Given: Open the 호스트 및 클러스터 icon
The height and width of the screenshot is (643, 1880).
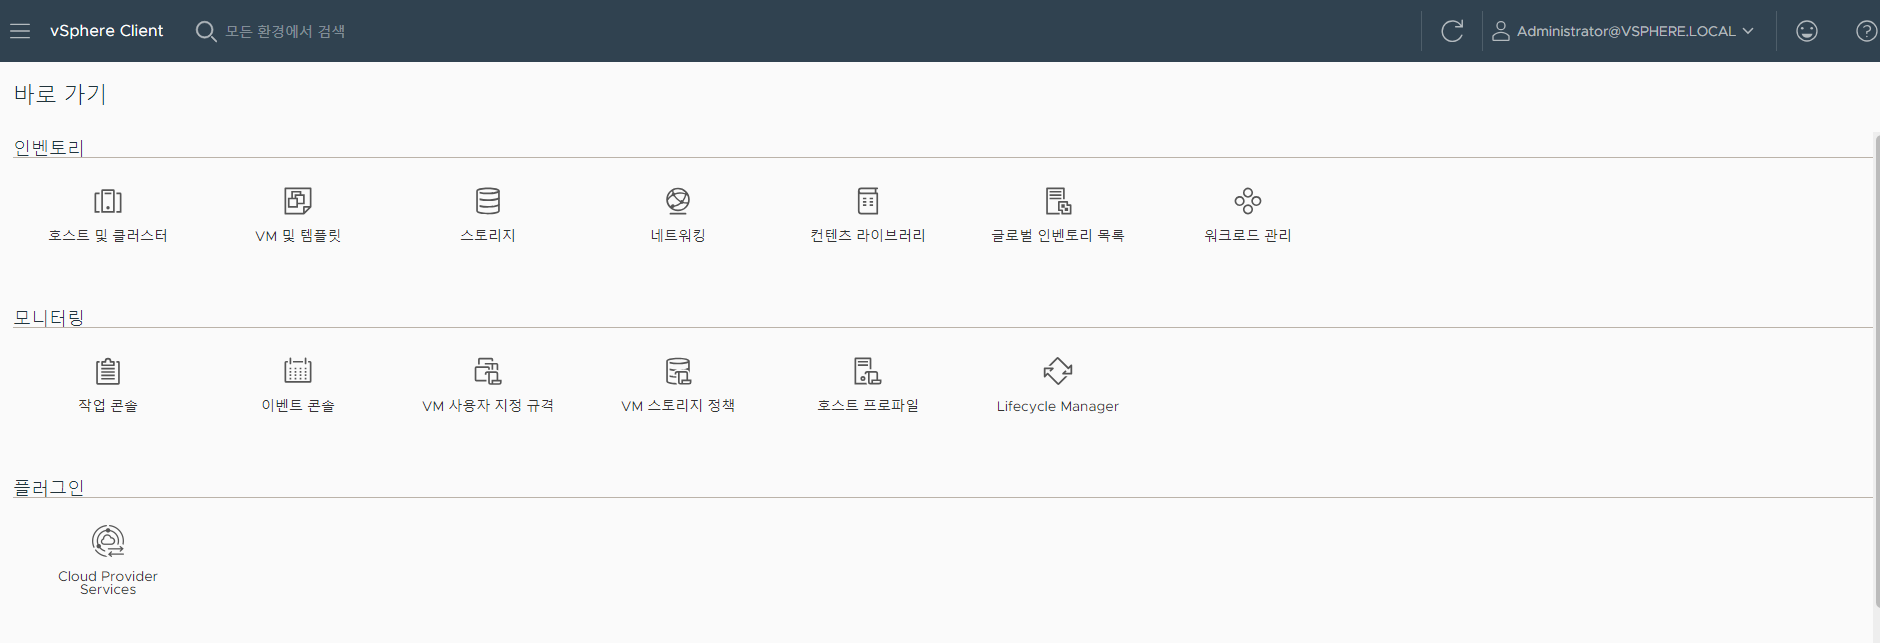Looking at the screenshot, I should pos(108,201).
